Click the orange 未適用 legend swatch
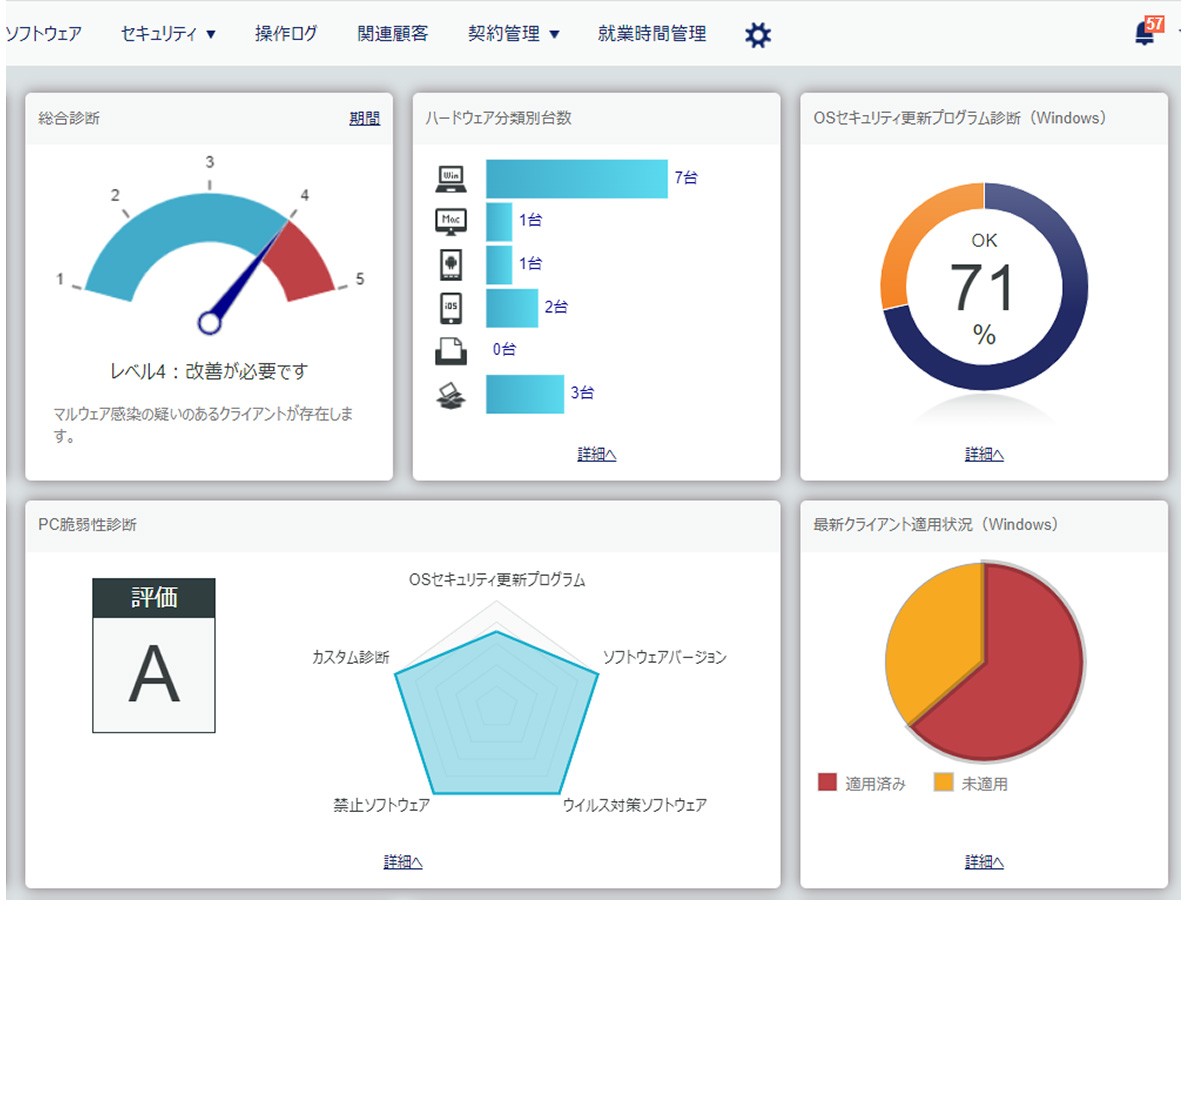Viewport: 1188px width, 1094px height. [943, 782]
